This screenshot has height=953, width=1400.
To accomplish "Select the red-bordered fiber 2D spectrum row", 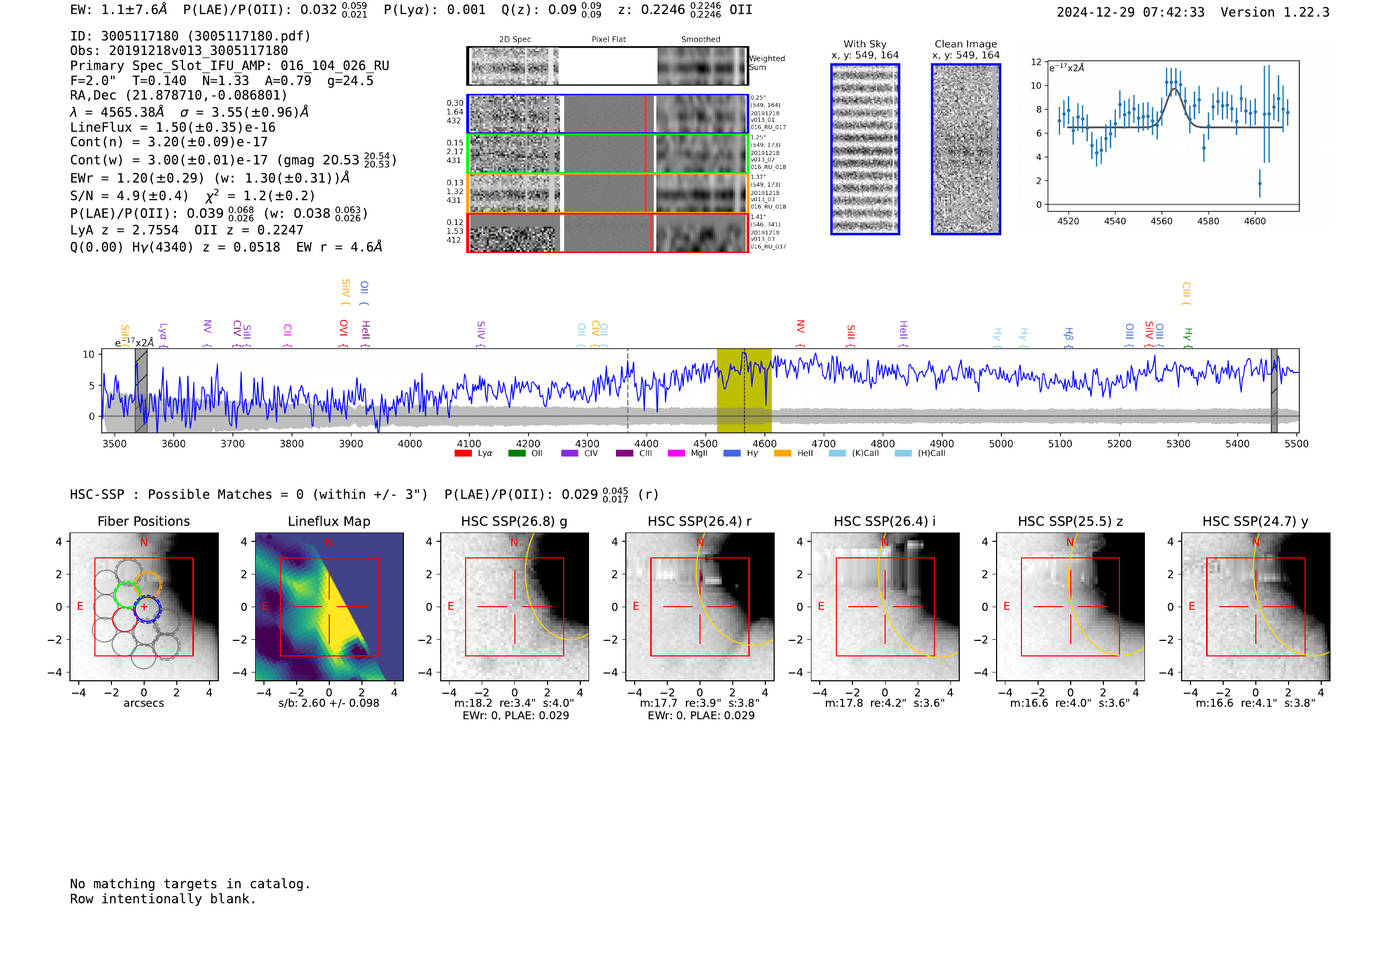I will pos(607,232).
